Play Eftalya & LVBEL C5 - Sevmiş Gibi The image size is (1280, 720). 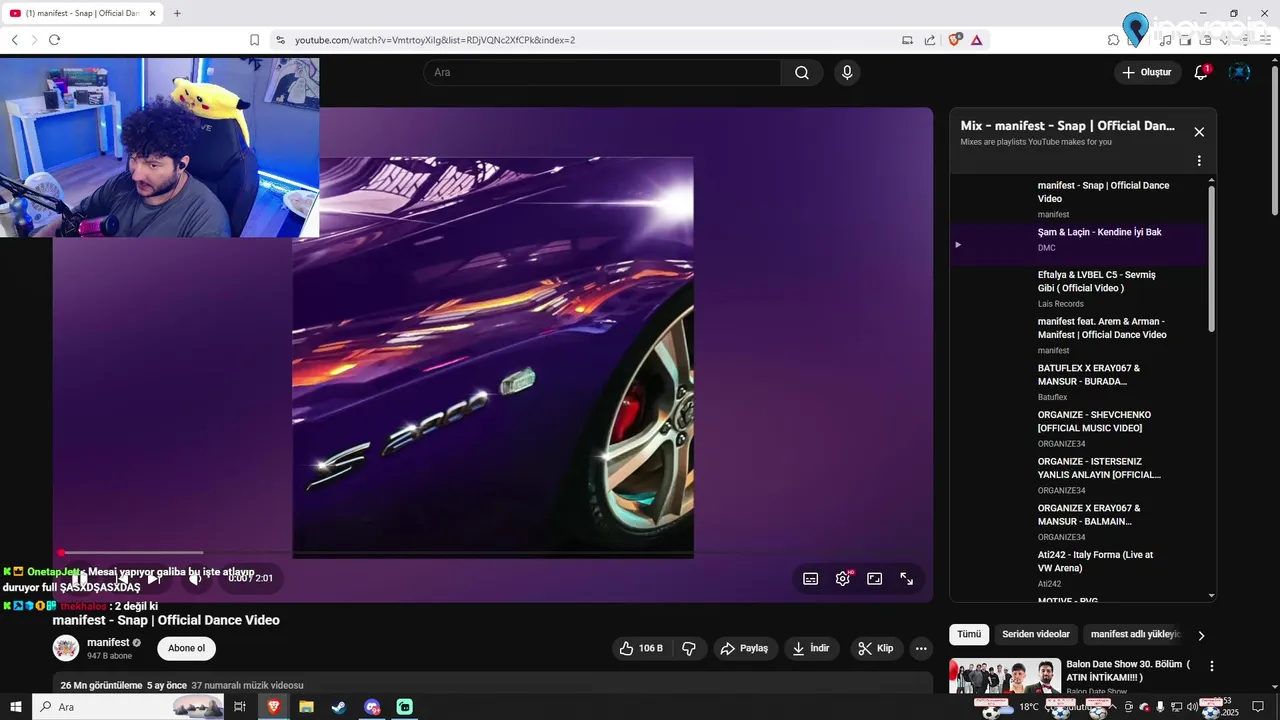[1078, 289]
